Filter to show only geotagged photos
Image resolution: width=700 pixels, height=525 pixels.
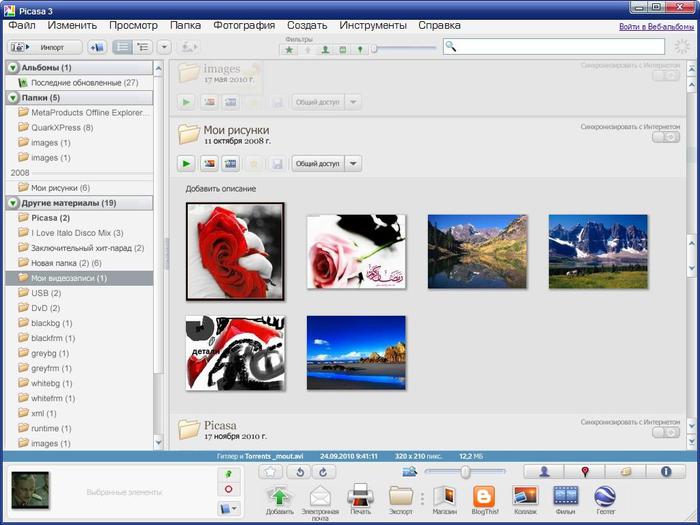(360, 50)
